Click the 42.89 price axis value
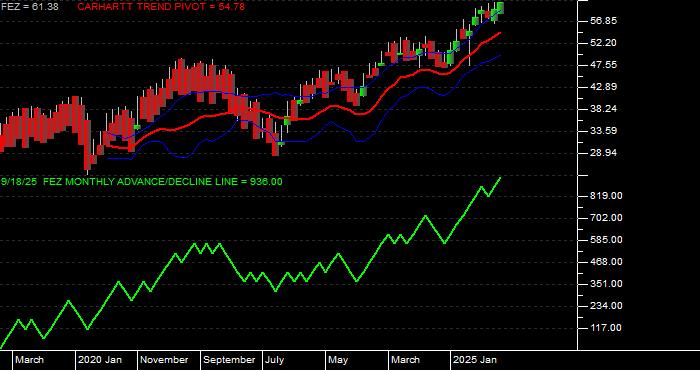The width and height of the screenshot is (700, 370). pyautogui.click(x=604, y=87)
